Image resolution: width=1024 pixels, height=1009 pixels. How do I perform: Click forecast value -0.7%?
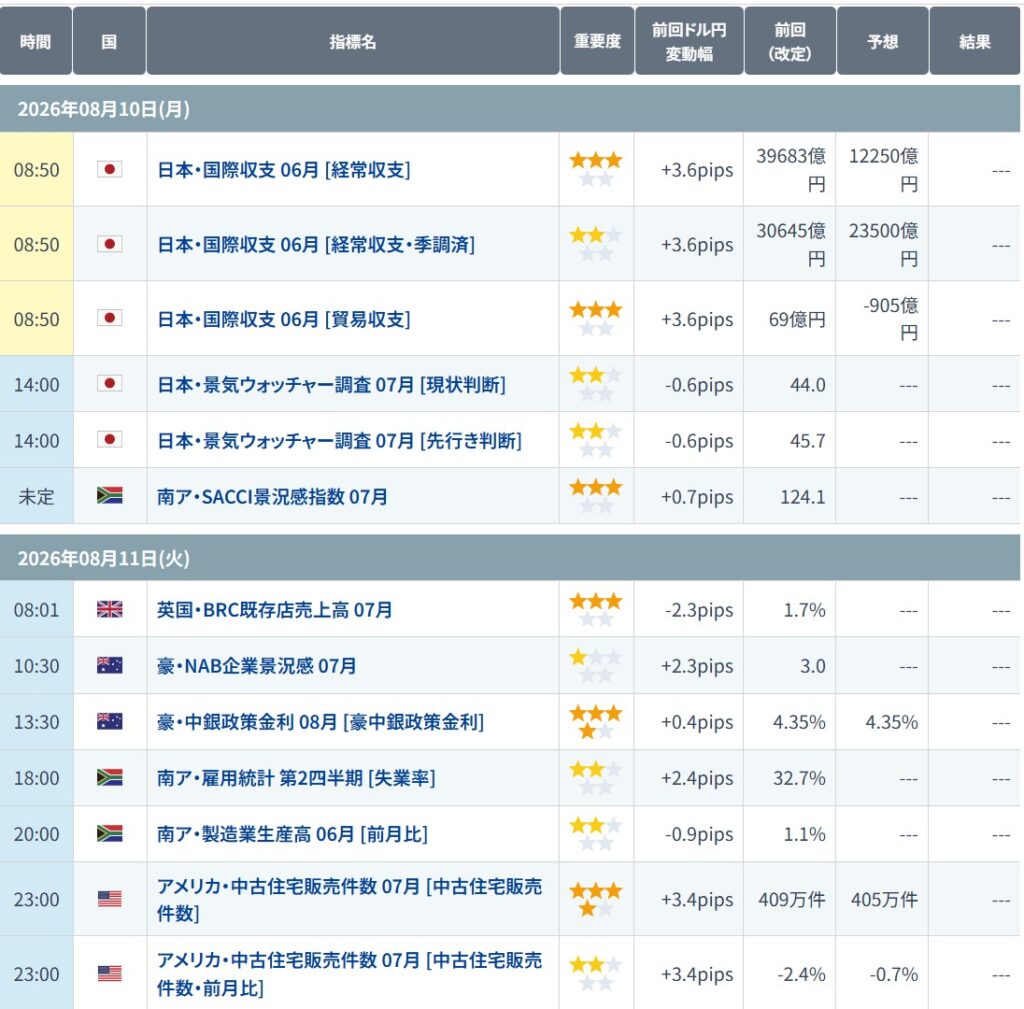[x=893, y=974]
